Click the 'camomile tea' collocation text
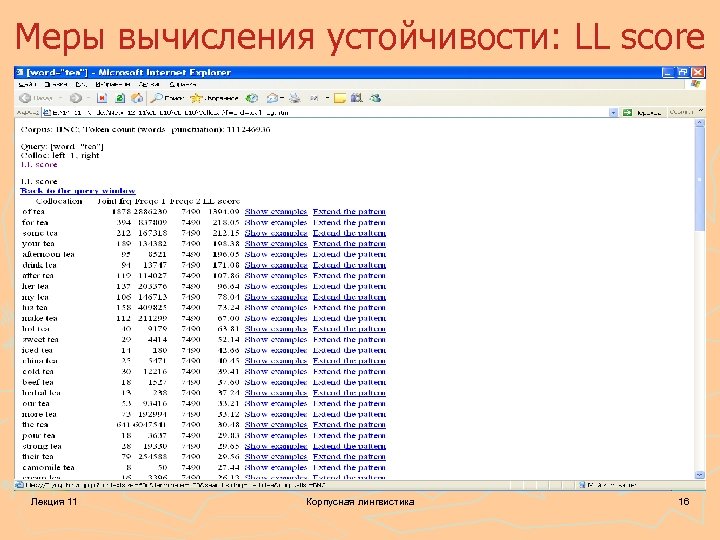 point(48,467)
